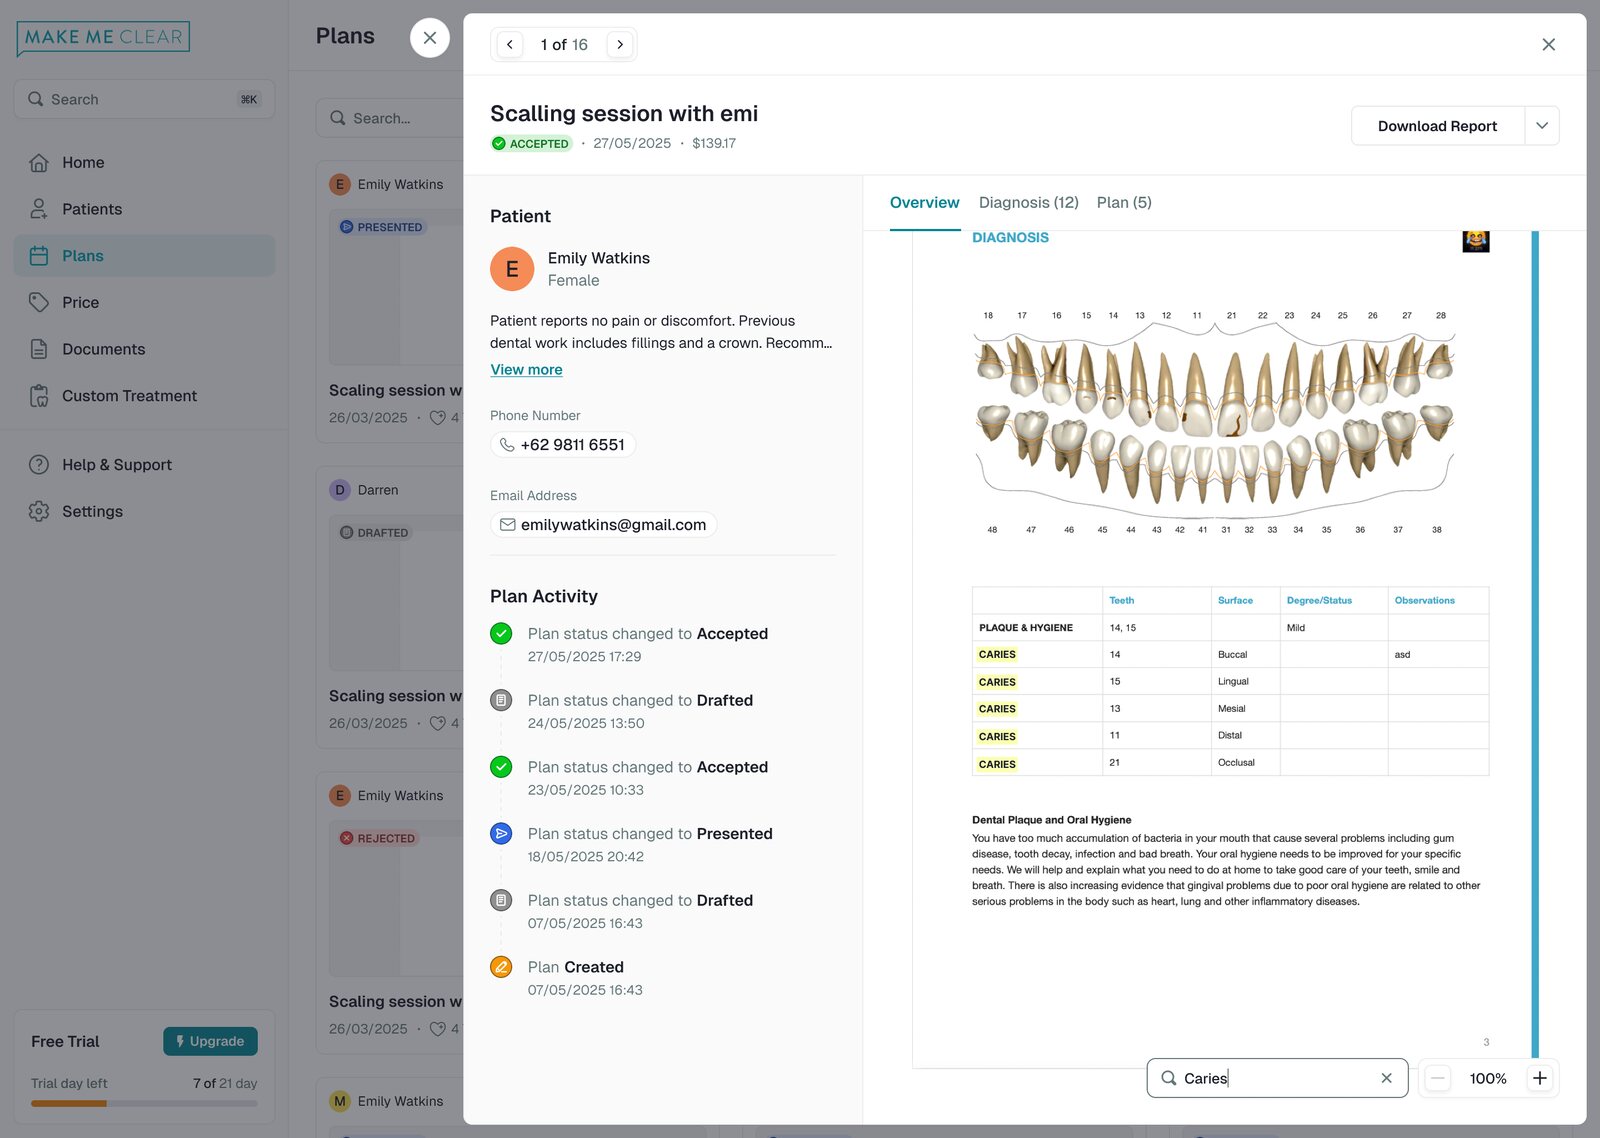This screenshot has height=1138, width=1600.
Task: Close the plan detail panel with X
Action: 1548,44
